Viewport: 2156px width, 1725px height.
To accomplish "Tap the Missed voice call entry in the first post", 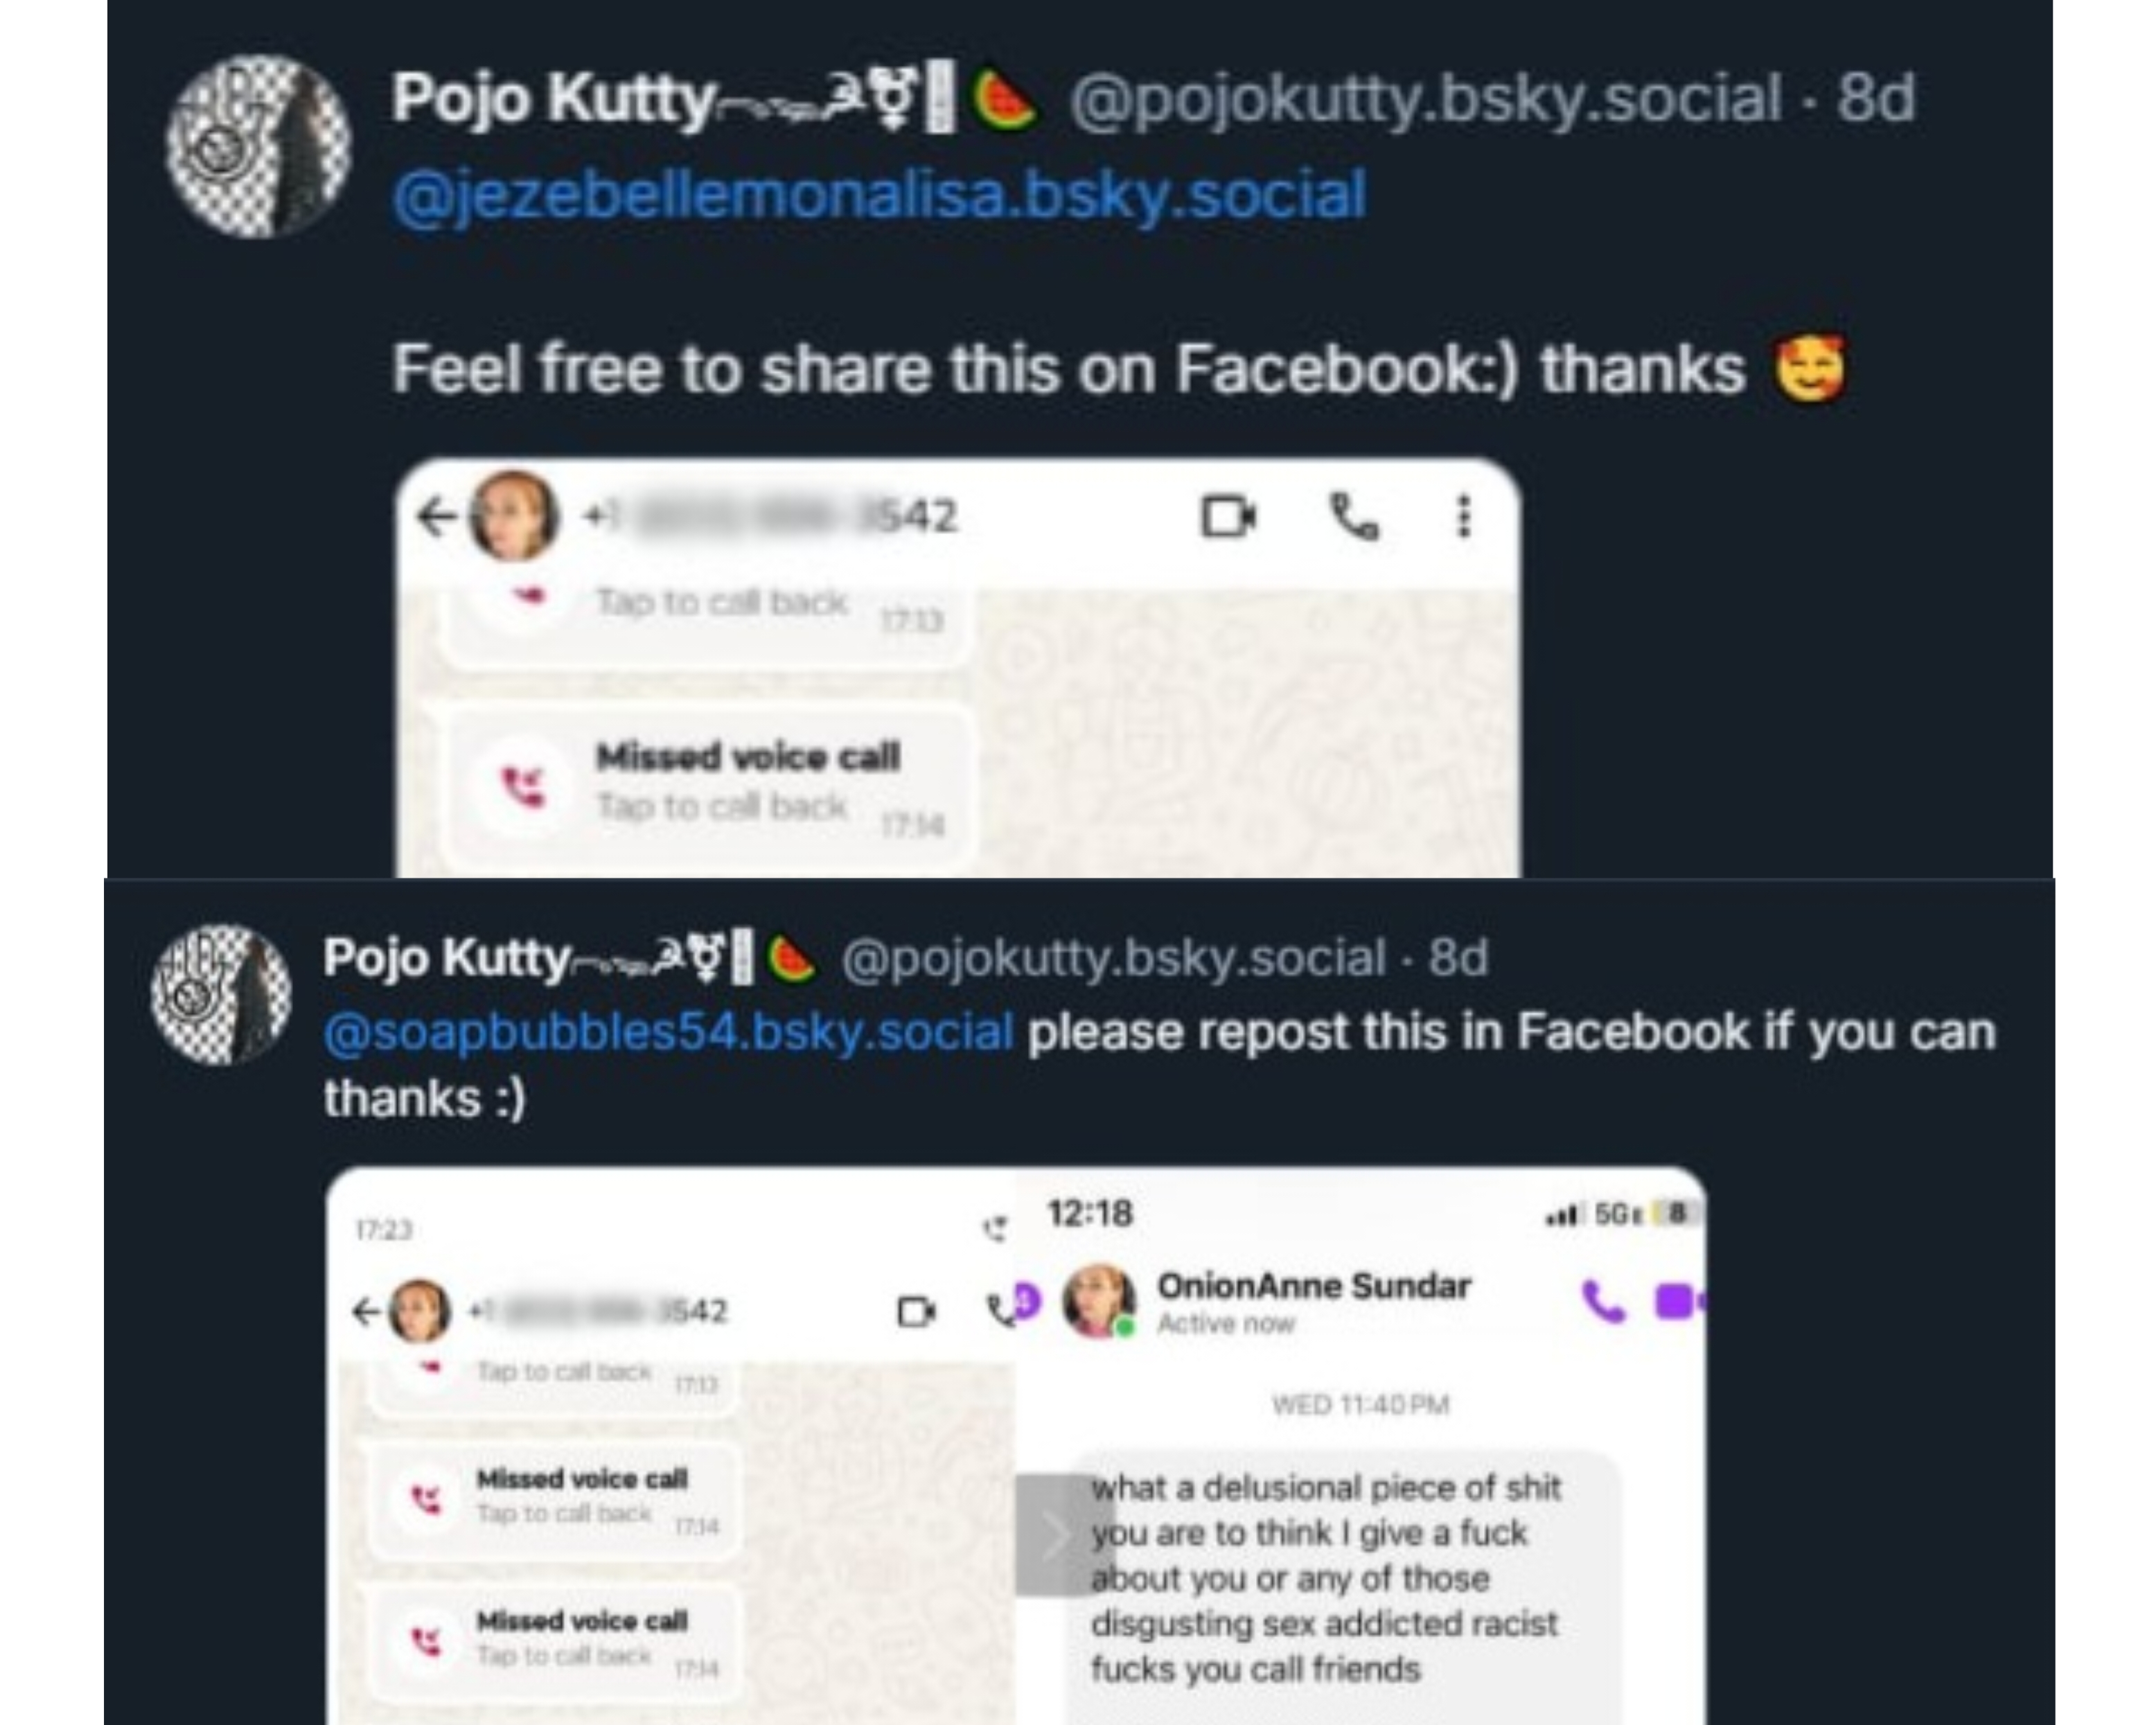I will (x=708, y=782).
